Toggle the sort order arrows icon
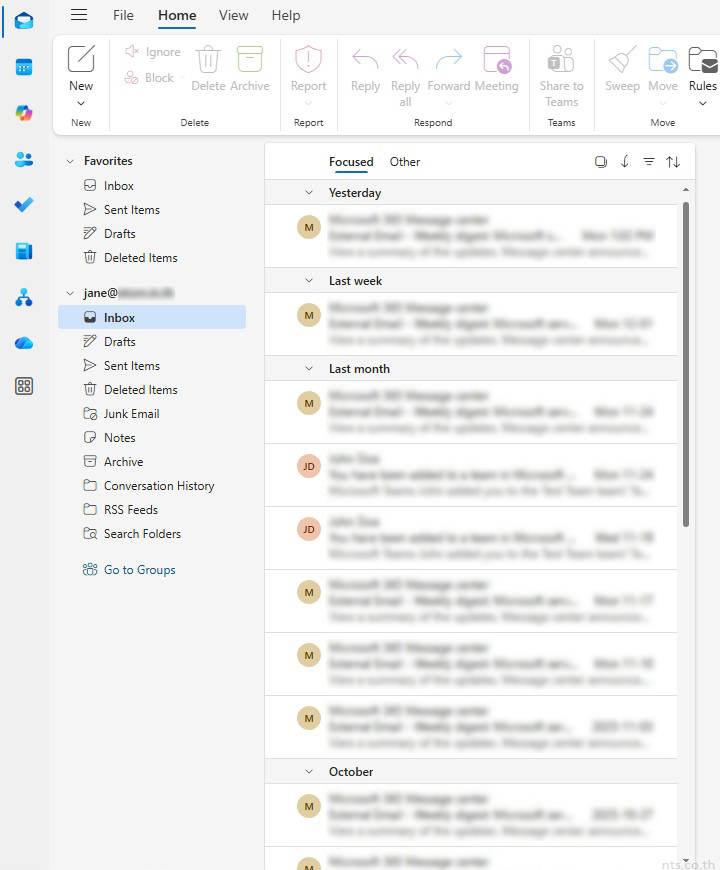The image size is (720, 870). (x=673, y=161)
